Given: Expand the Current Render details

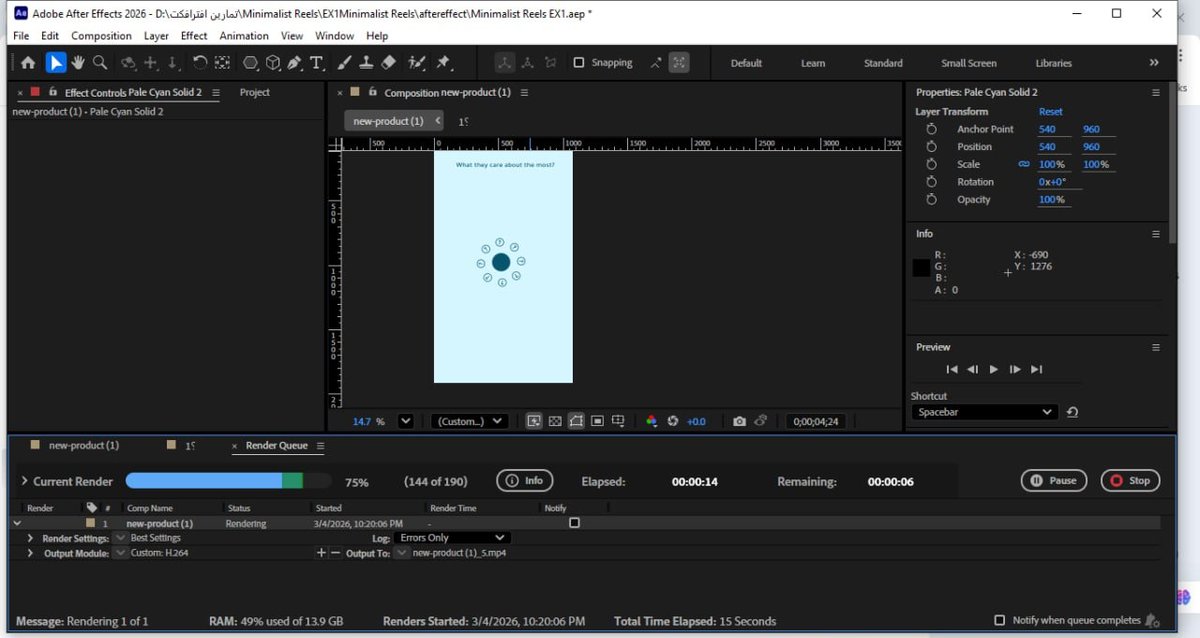Looking at the screenshot, I should click(x=24, y=482).
